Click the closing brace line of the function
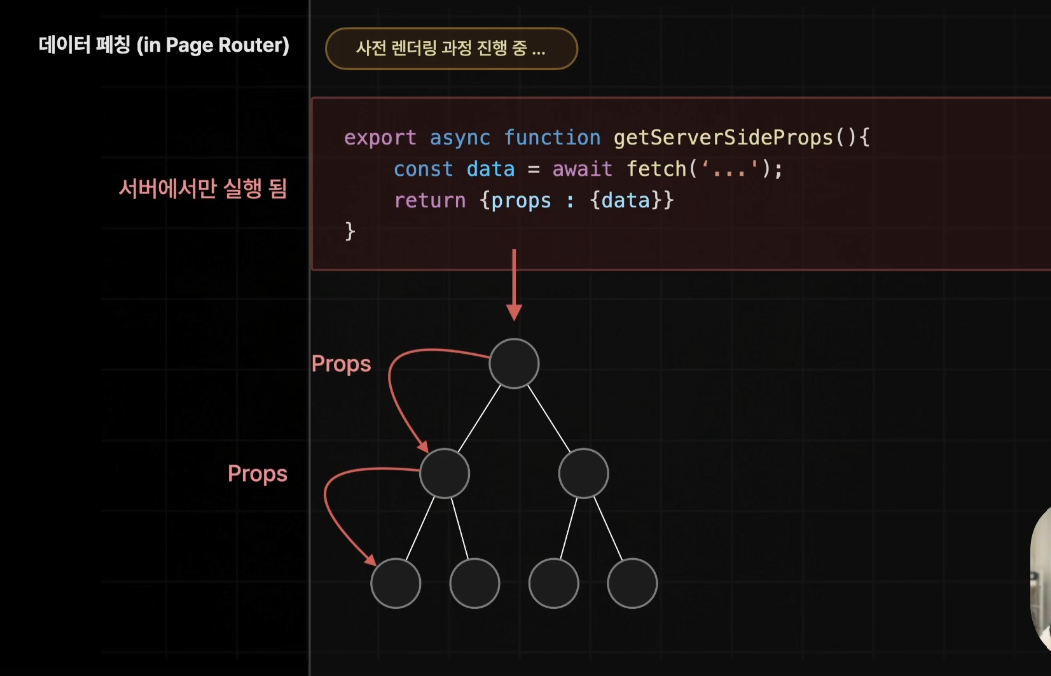Image resolution: width=1051 pixels, height=676 pixels. coord(350,231)
